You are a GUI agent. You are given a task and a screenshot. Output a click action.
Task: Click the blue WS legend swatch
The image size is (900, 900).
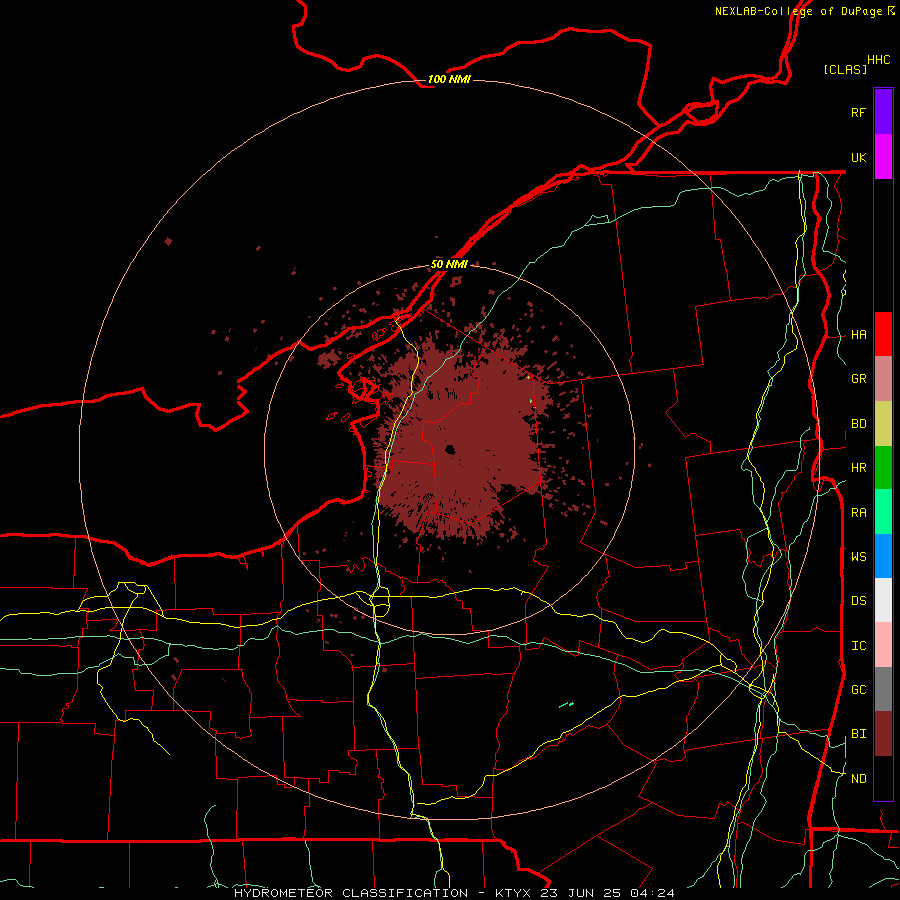[x=883, y=556]
